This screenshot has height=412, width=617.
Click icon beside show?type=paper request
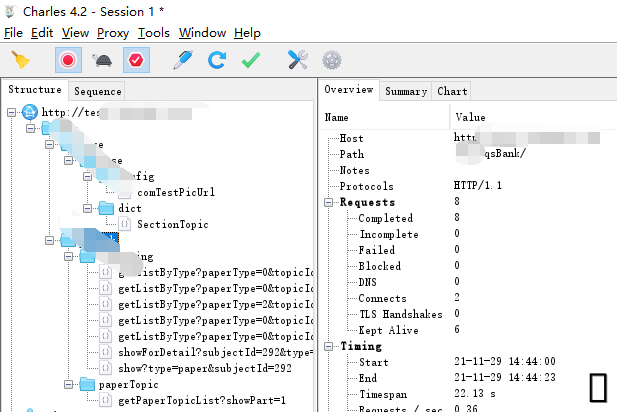[x=105, y=368]
